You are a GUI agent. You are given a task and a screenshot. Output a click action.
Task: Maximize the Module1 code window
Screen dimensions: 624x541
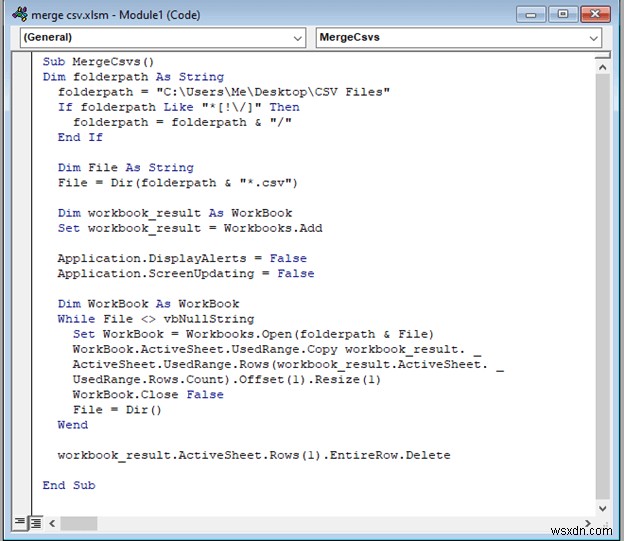(563, 14)
